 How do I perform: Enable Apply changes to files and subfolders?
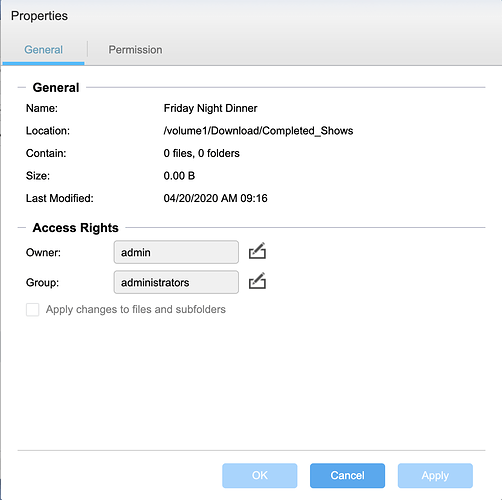(33, 310)
